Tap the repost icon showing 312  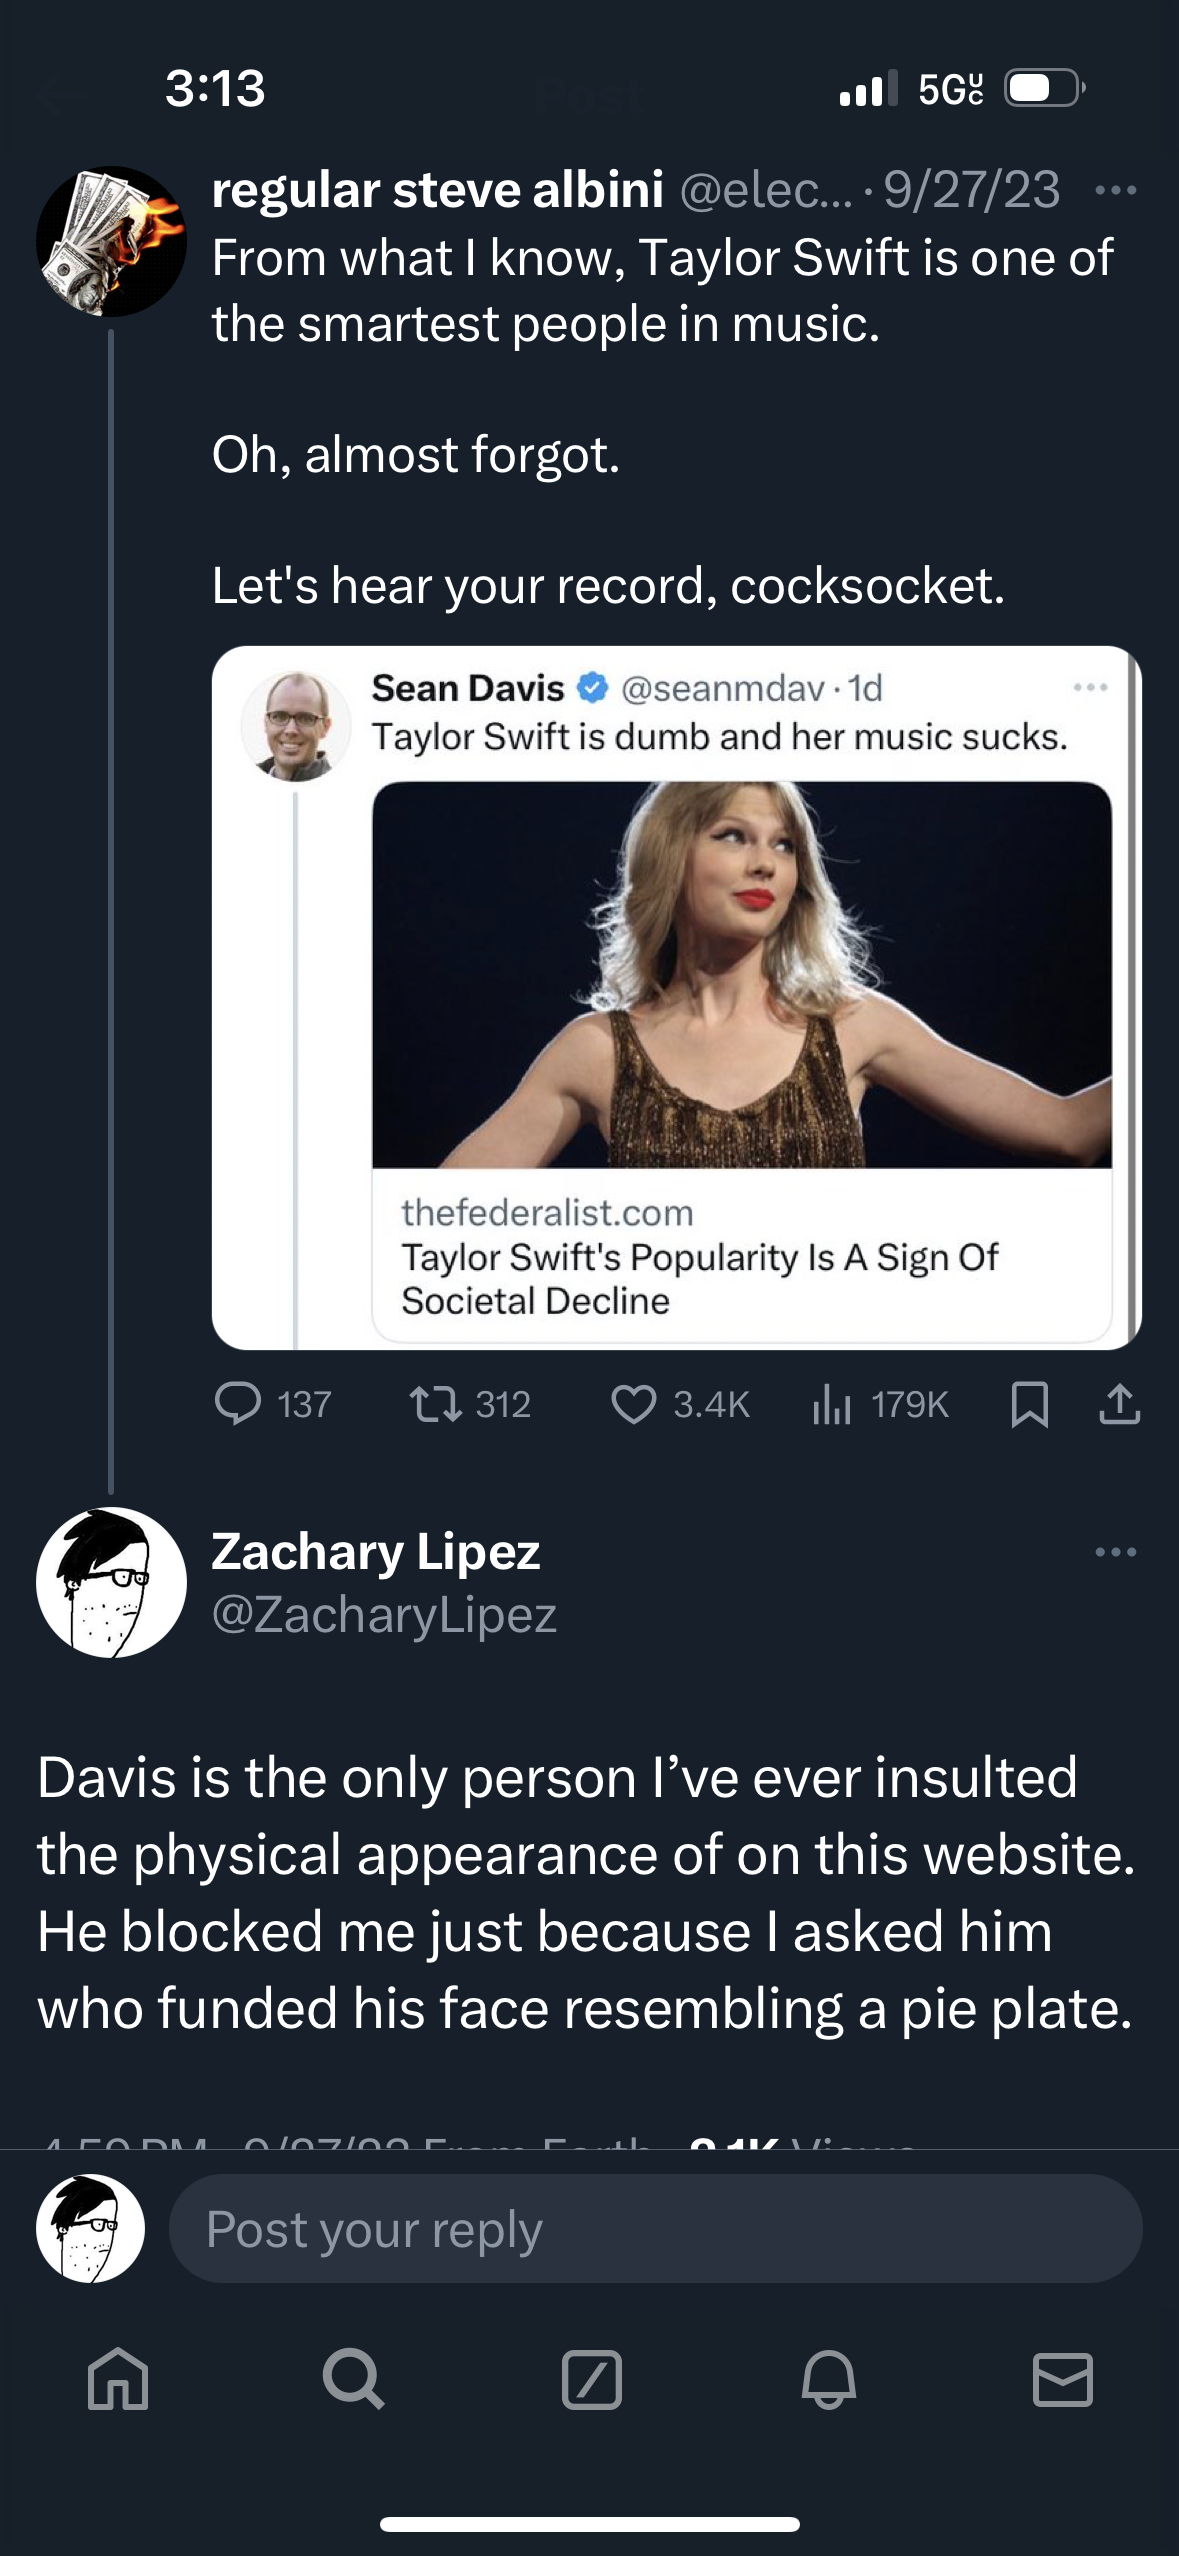436,1403
